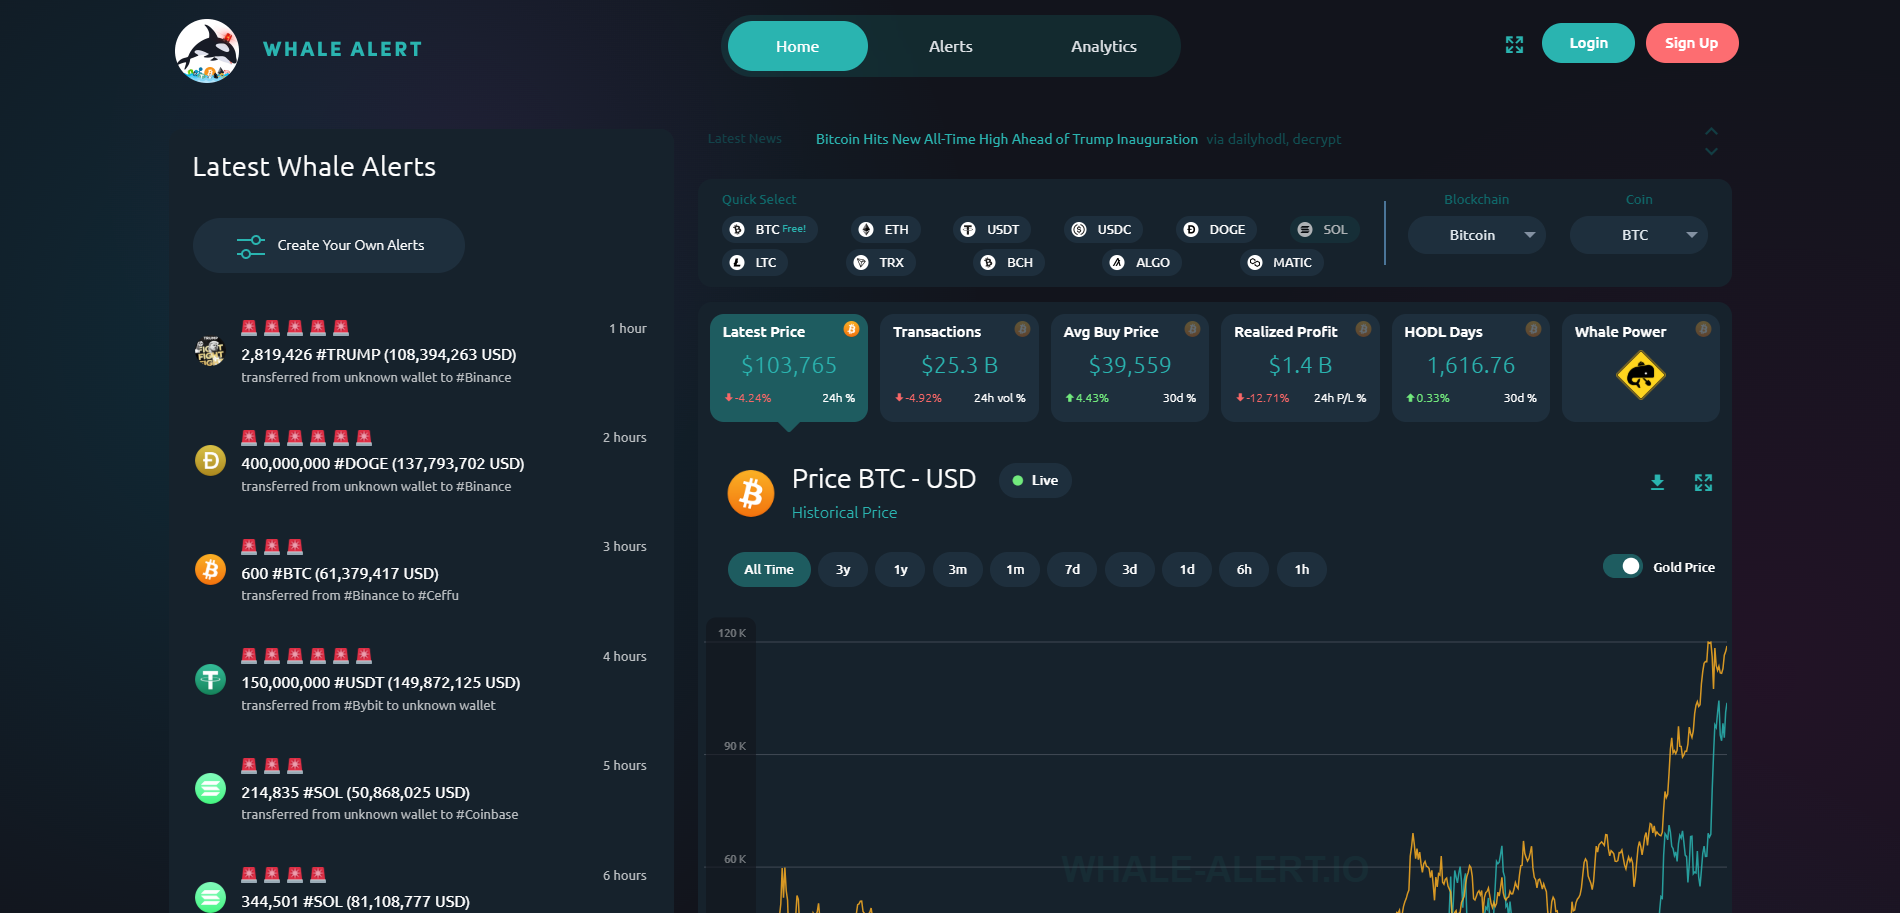Click info icon on Transactions card
Image resolution: width=1900 pixels, height=913 pixels.
(1022, 329)
